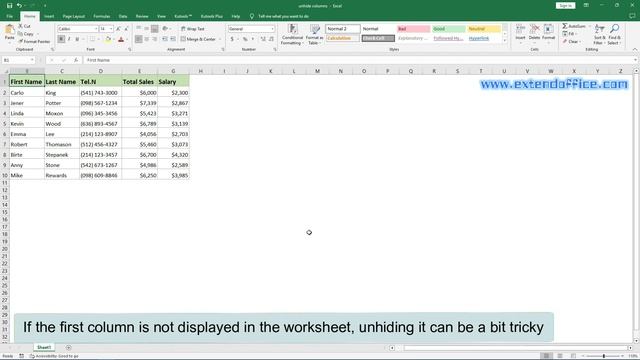640x360 pixels.
Task: Click Decrease Decimal icon
Action: coord(271,39)
